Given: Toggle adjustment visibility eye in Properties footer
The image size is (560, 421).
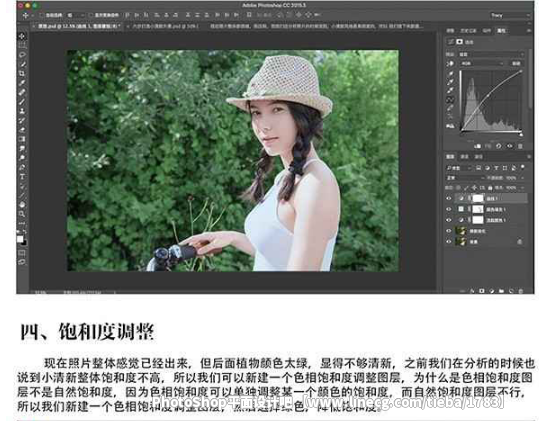Looking at the screenshot, I should click(x=510, y=146).
